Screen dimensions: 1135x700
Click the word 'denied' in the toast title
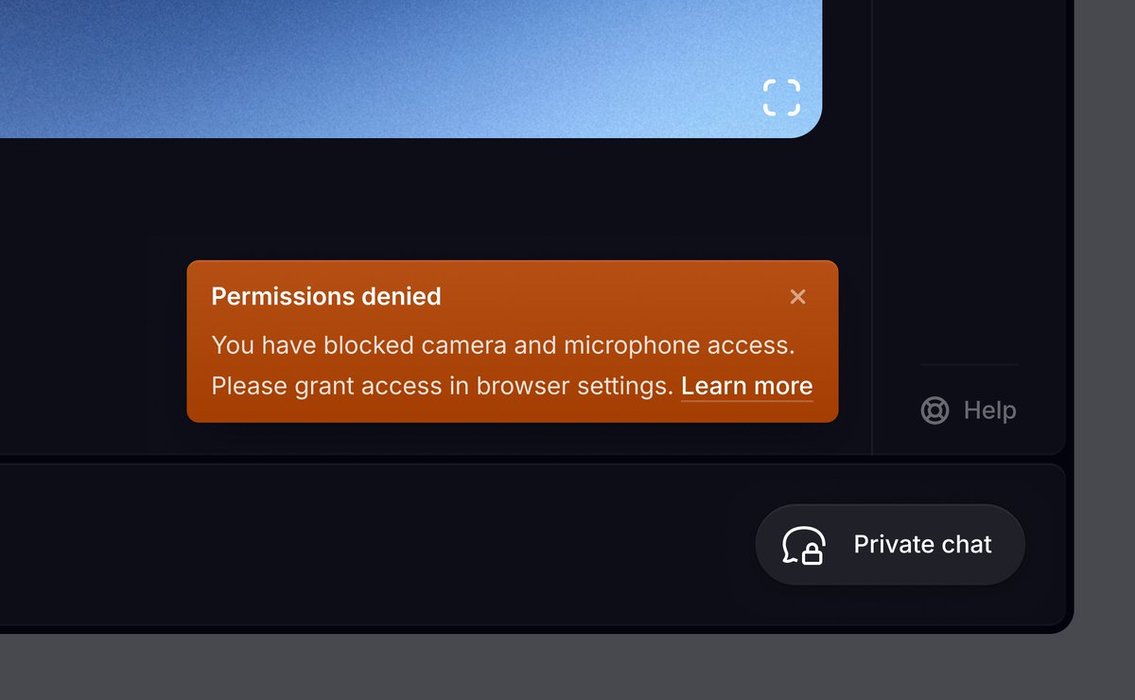(401, 296)
